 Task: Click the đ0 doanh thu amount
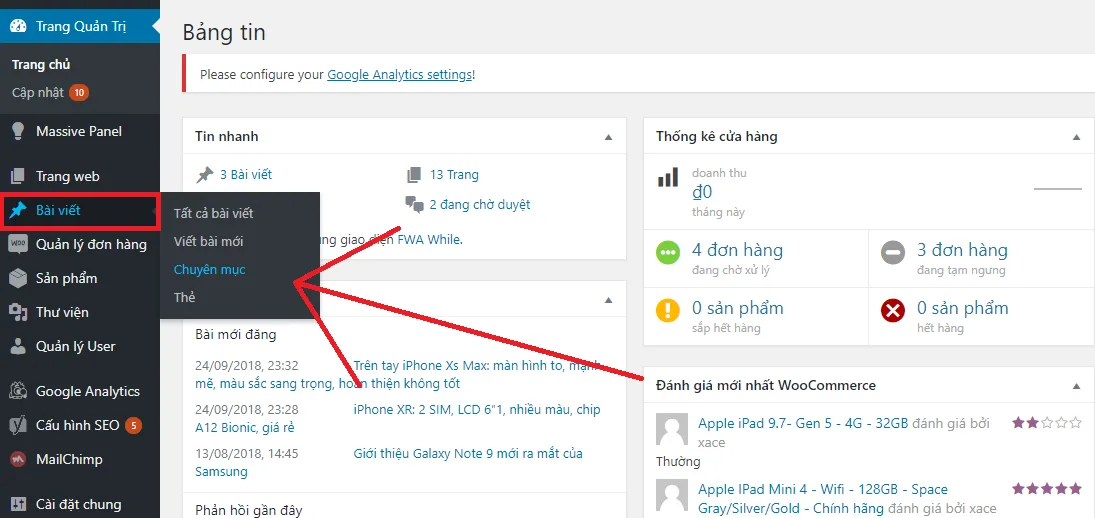(x=702, y=192)
